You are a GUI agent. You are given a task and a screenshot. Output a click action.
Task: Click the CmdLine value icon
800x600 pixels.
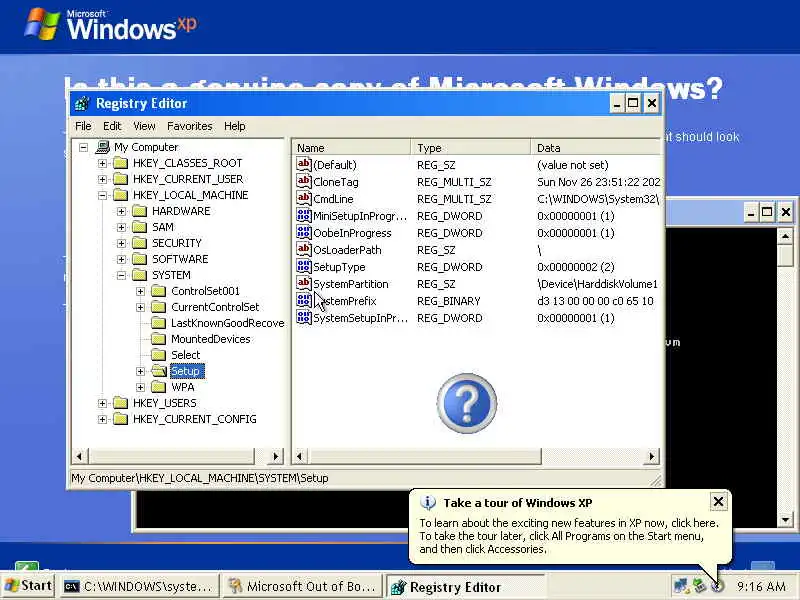[x=304, y=198]
